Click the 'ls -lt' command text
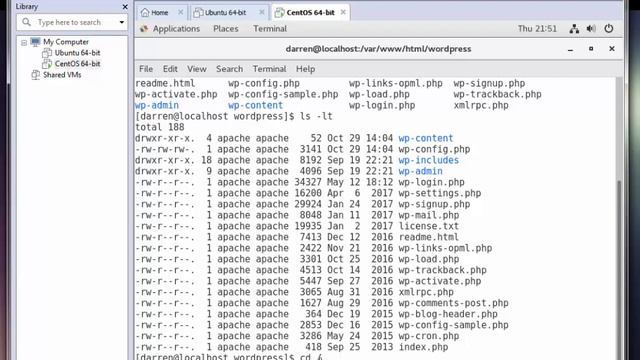640x360 pixels. (316, 116)
